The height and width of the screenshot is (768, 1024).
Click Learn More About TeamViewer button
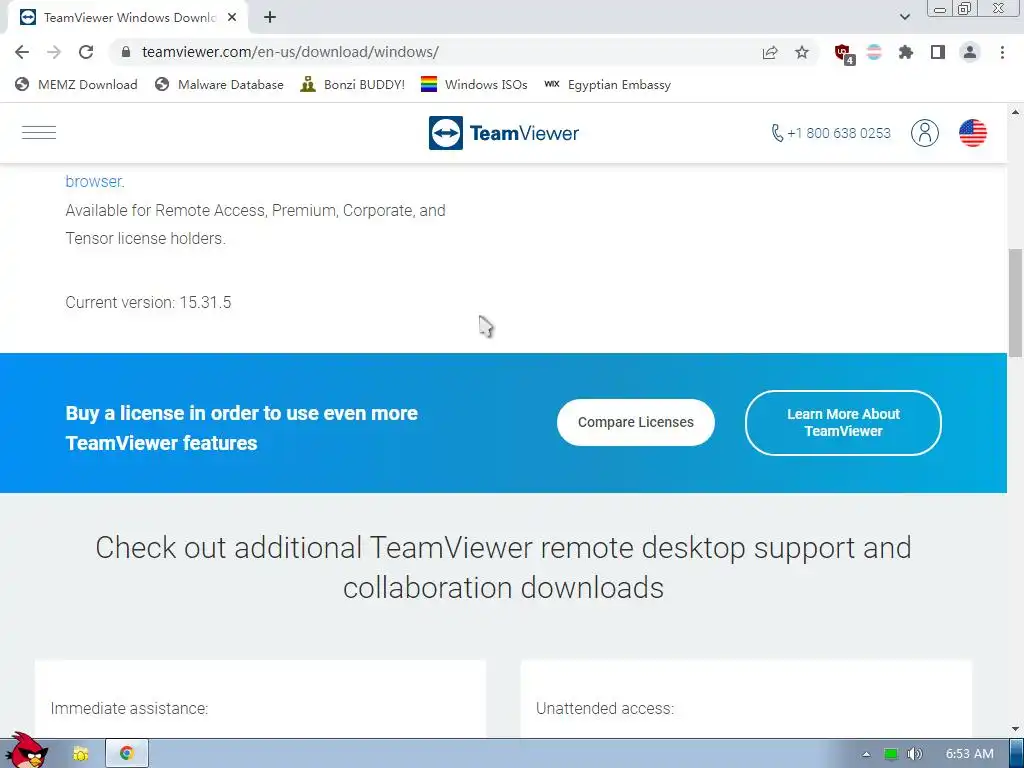pos(843,423)
